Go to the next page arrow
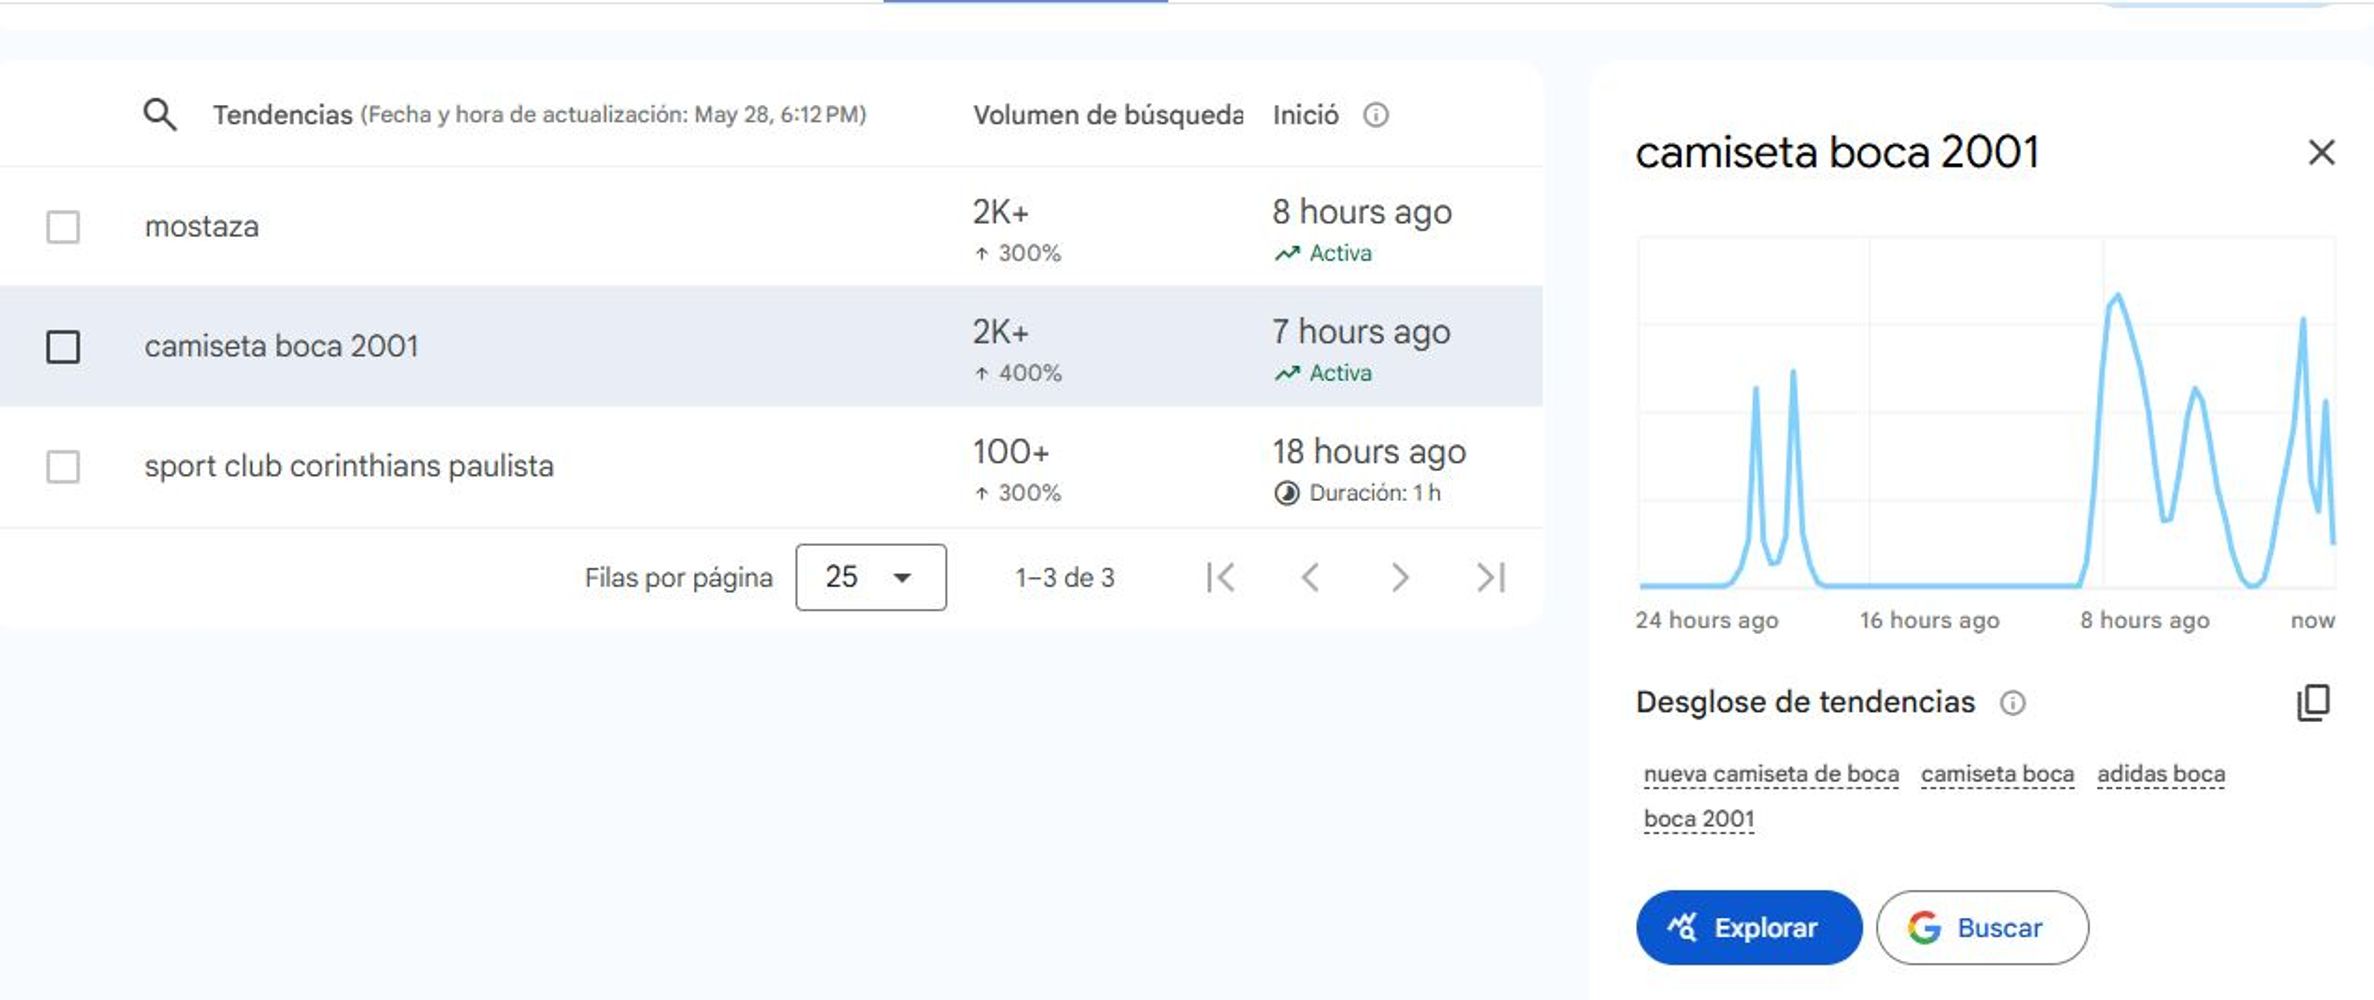 click(x=1400, y=577)
